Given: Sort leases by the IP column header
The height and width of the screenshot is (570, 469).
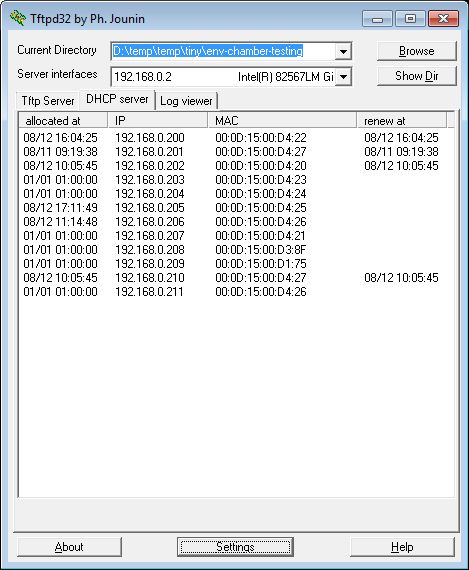Looking at the screenshot, I should click(x=158, y=120).
